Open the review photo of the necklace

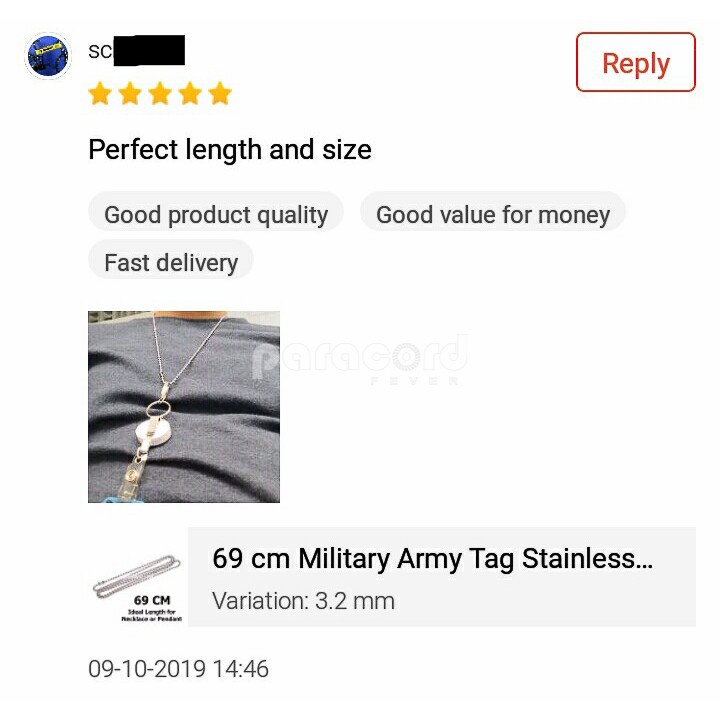[184, 406]
